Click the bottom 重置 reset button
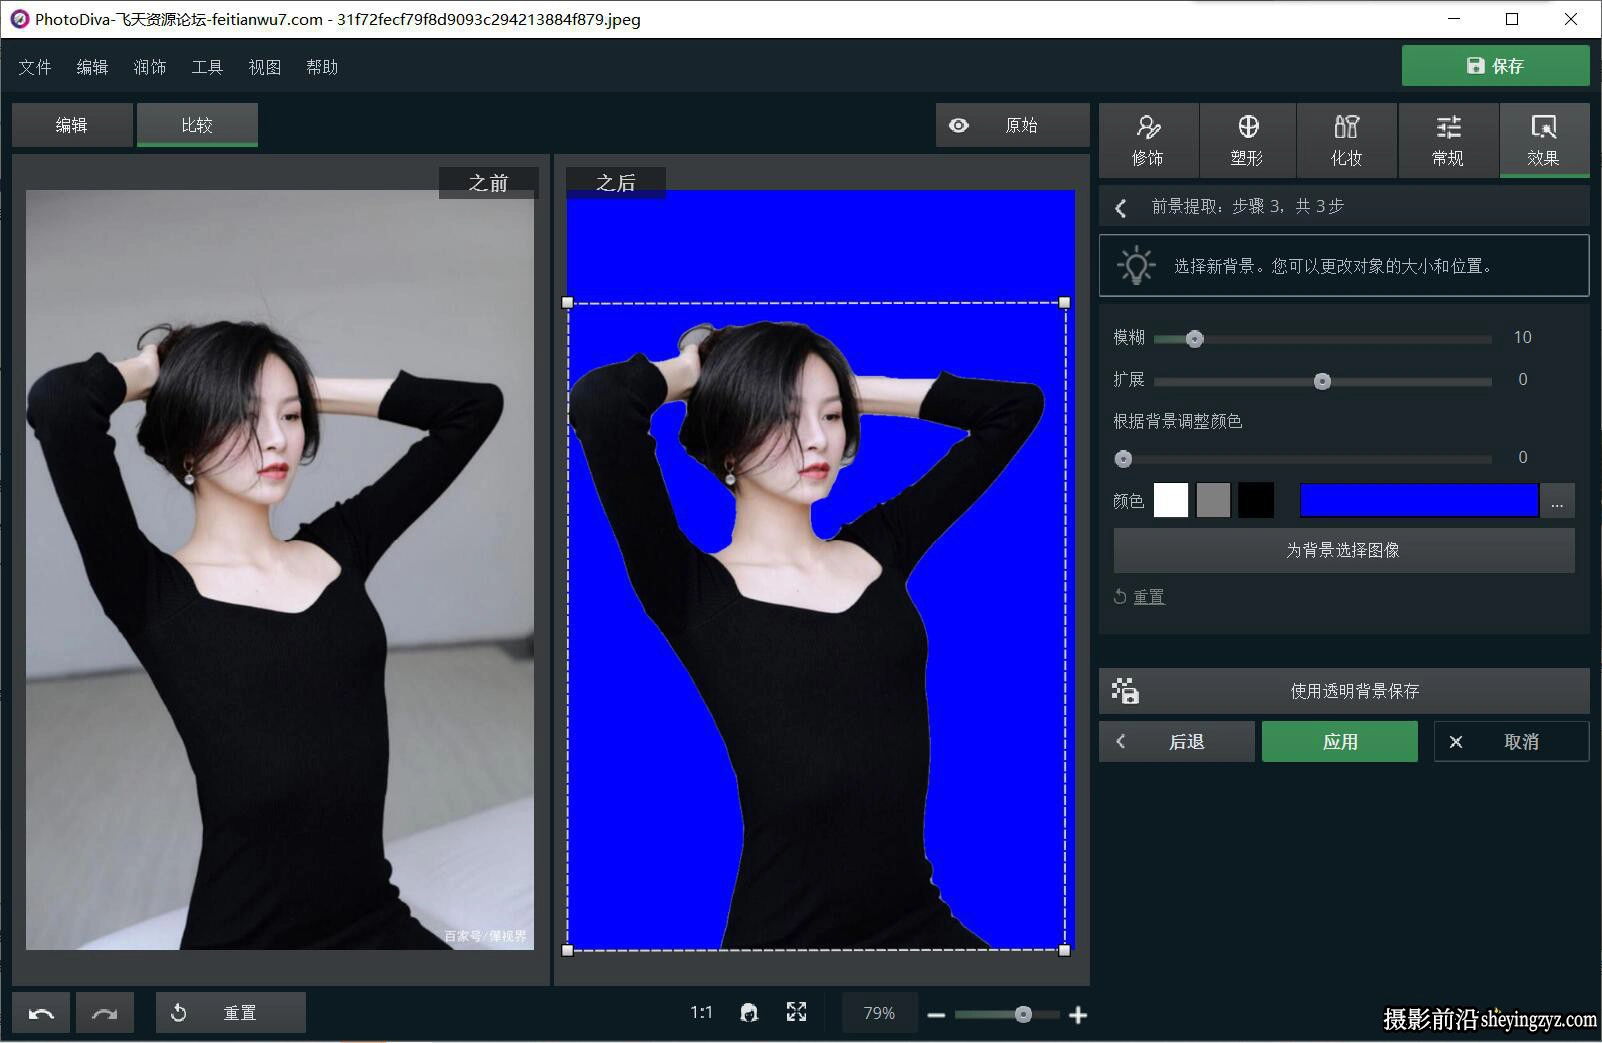This screenshot has height=1043, width=1602. click(231, 1013)
